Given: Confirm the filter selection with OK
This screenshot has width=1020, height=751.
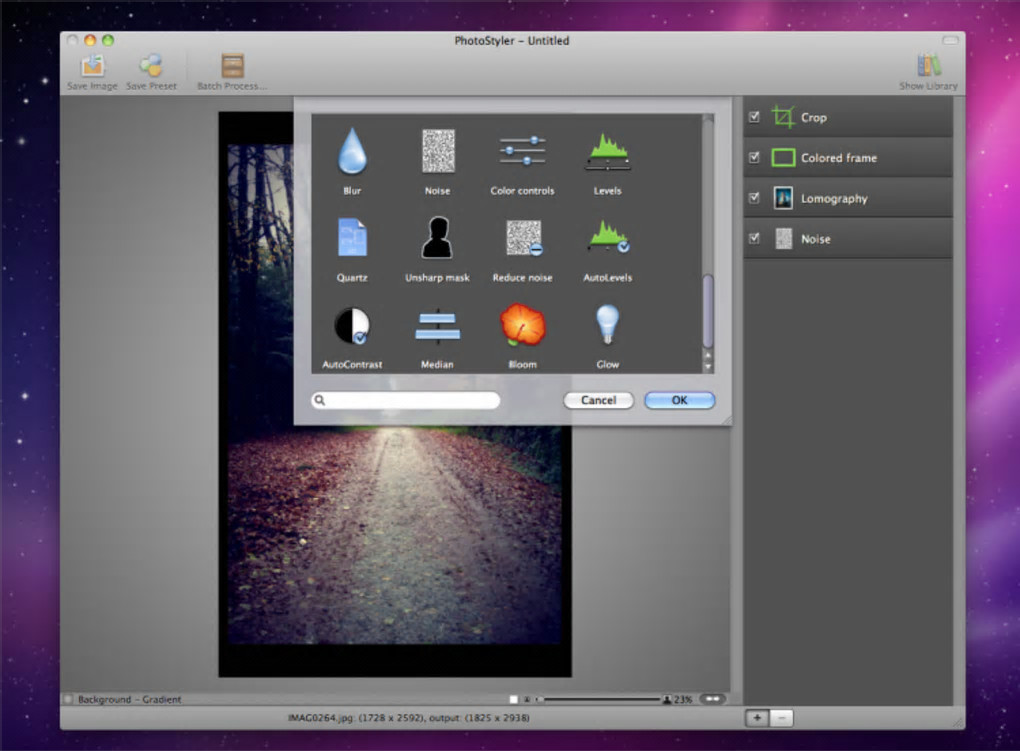Looking at the screenshot, I should pos(679,400).
